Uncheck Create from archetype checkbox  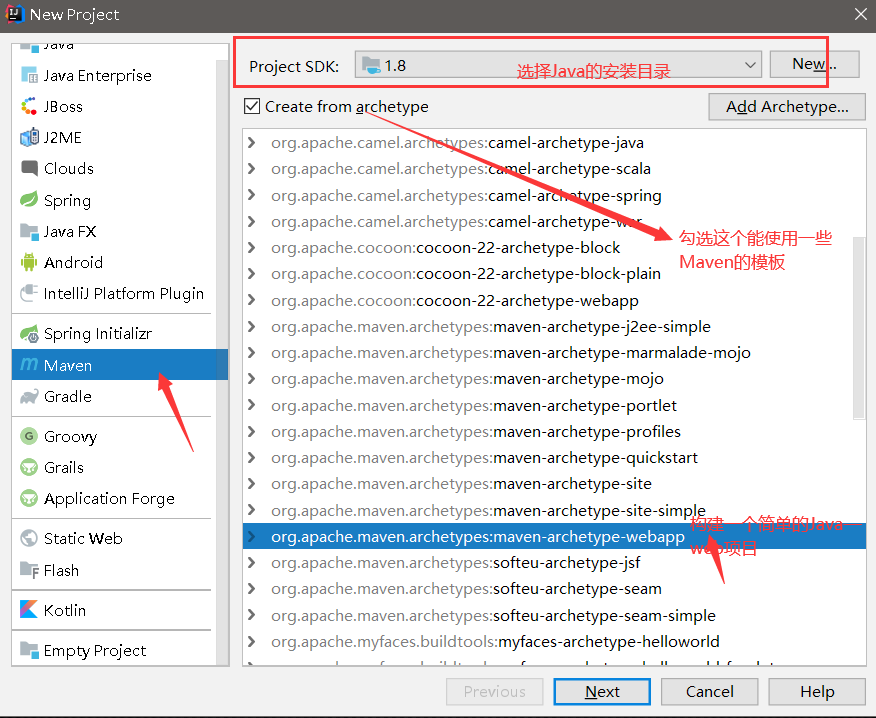tap(252, 106)
